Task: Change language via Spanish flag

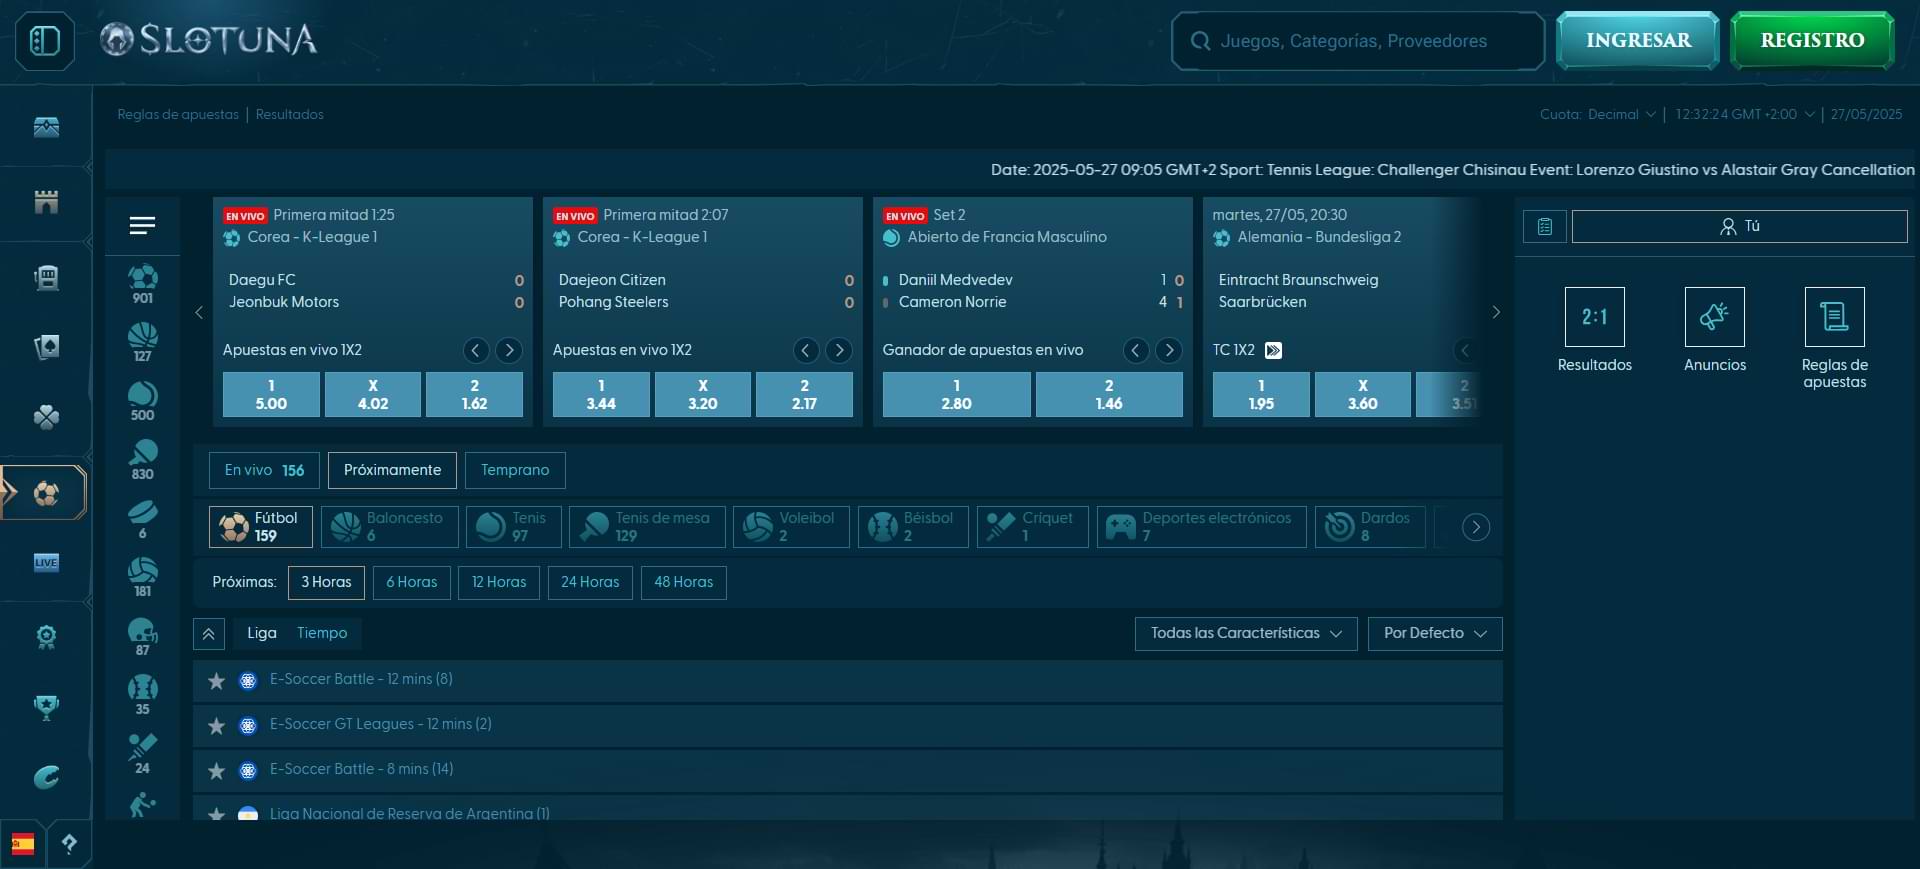Action: [x=23, y=845]
